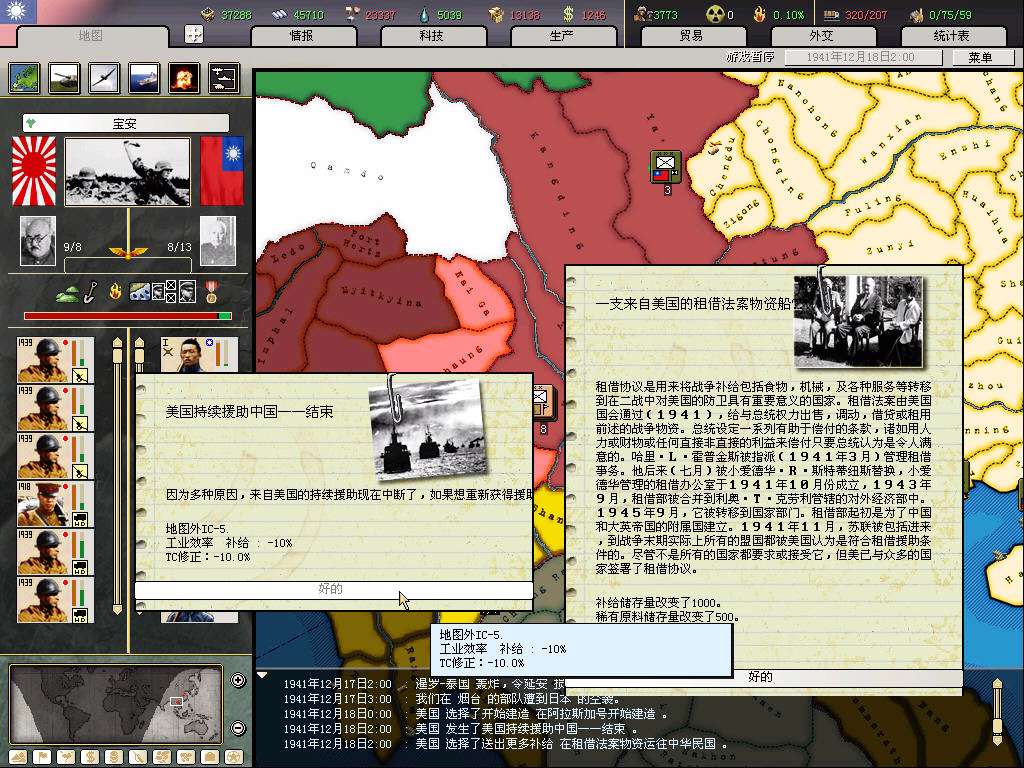This screenshot has height=768, width=1024.
Task: Open the 统计表 tab
Action: tap(952, 36)
